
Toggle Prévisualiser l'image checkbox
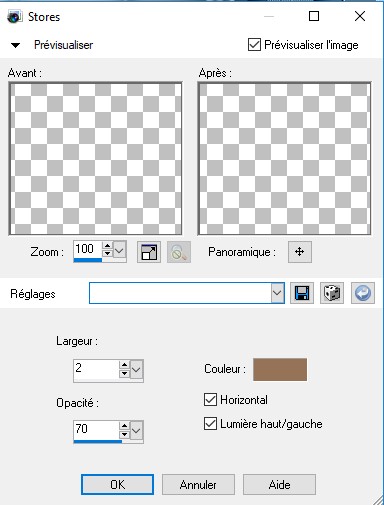pos(254,45)
